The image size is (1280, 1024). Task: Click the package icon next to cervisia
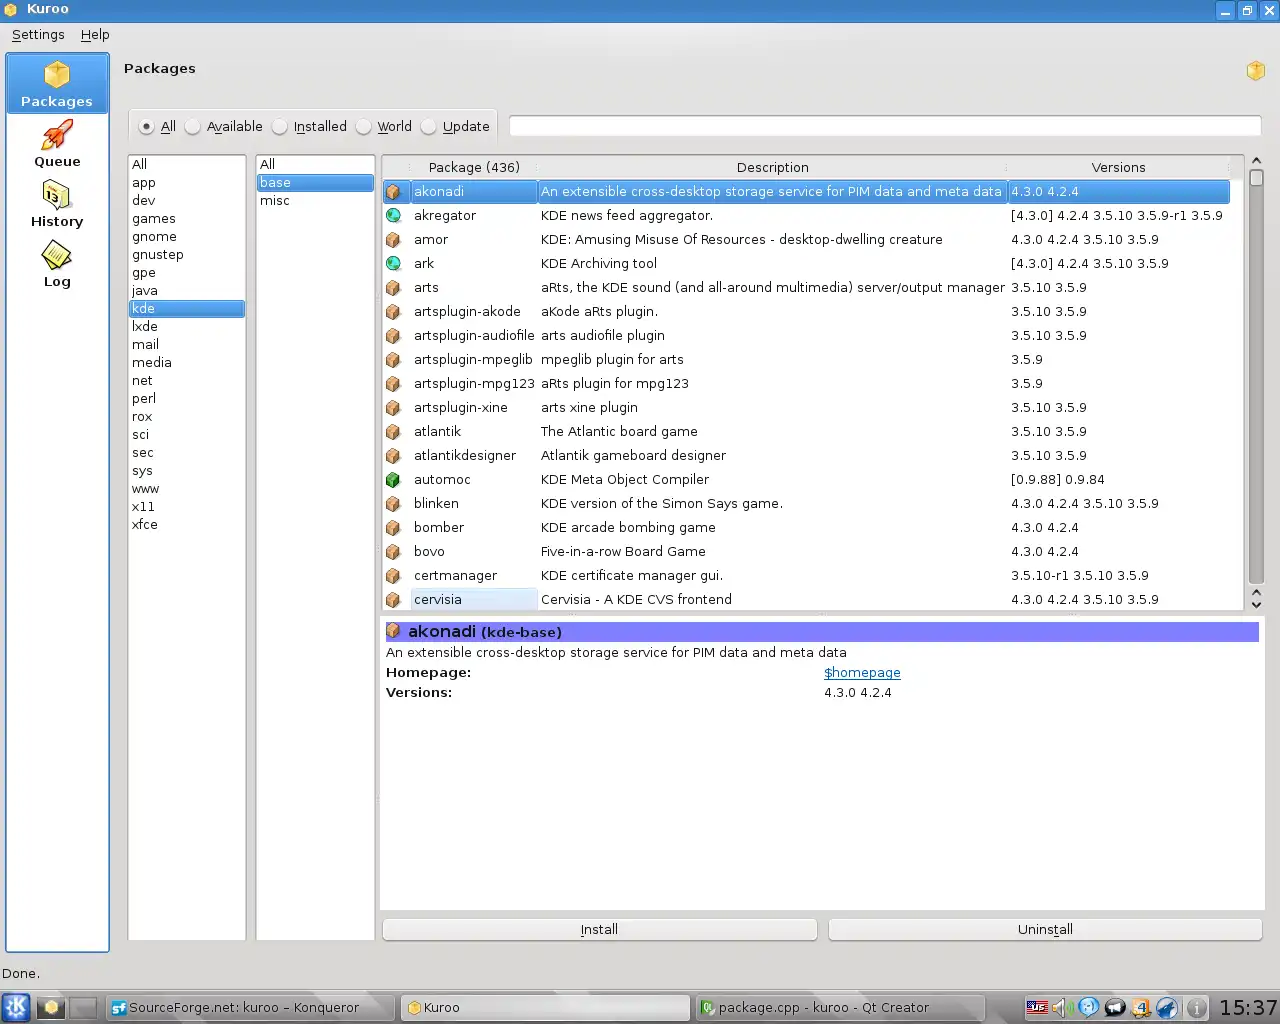(393, 599)
